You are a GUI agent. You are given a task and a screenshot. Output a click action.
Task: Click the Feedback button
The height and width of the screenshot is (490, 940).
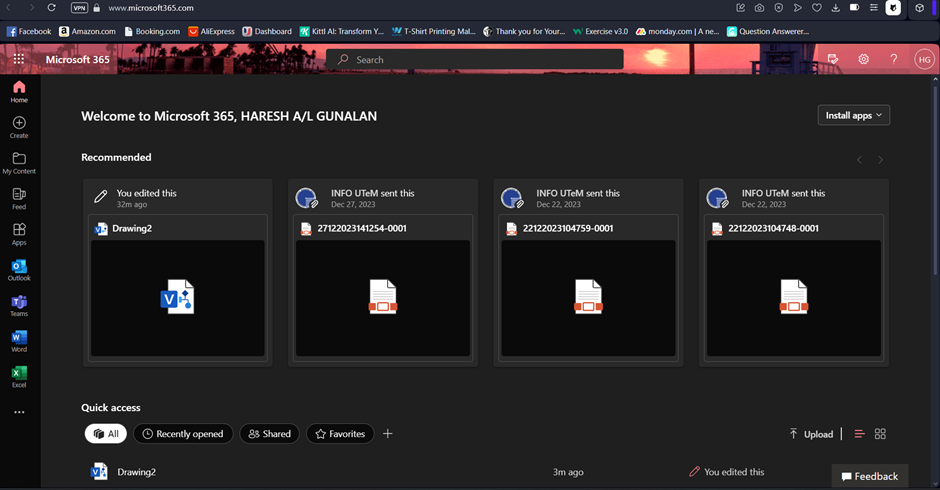870,476
